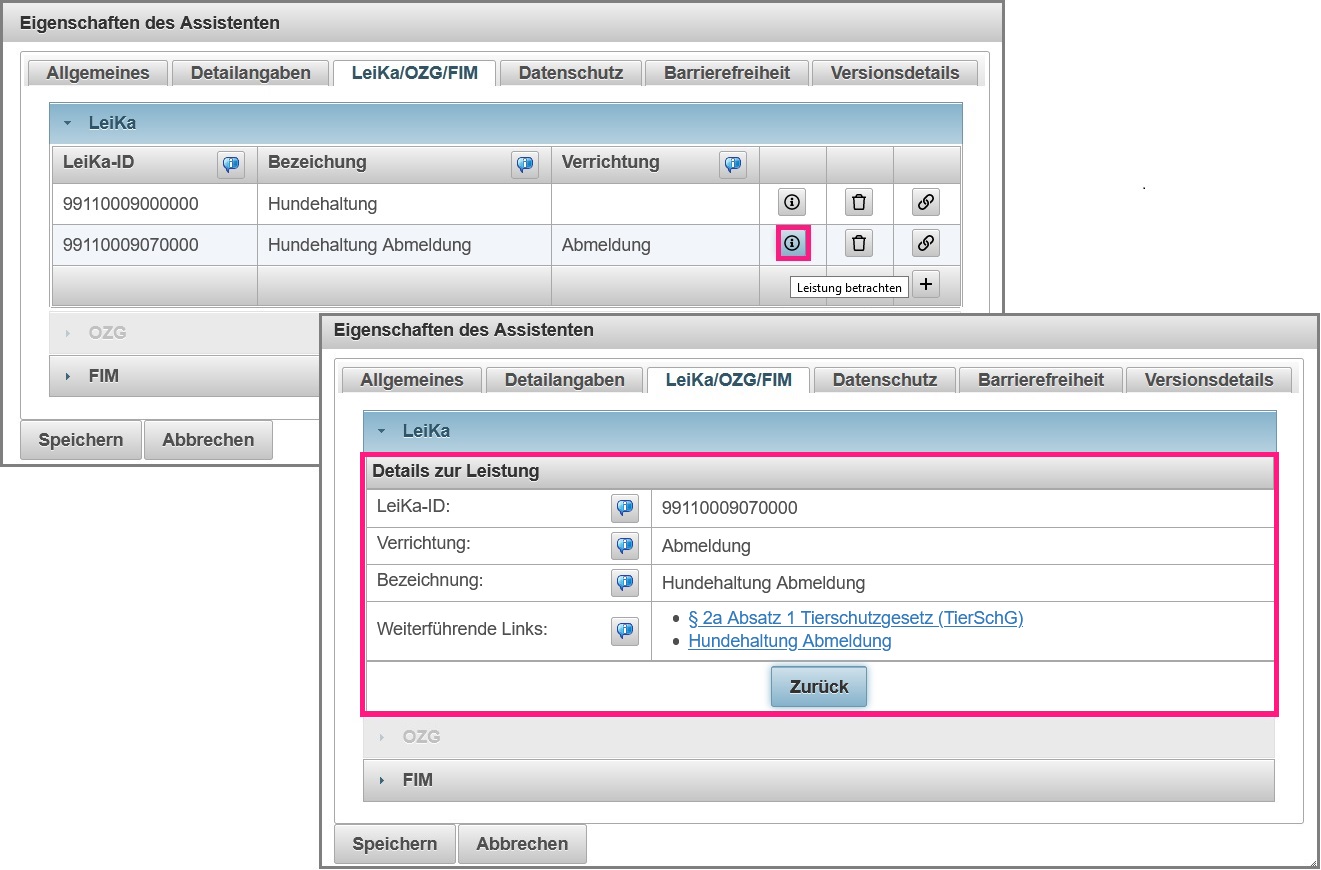This screenshot has width=1321, height=870.
Task: Select LeiKa/OZG/FIM tab in front window
Action: (728, 380)
